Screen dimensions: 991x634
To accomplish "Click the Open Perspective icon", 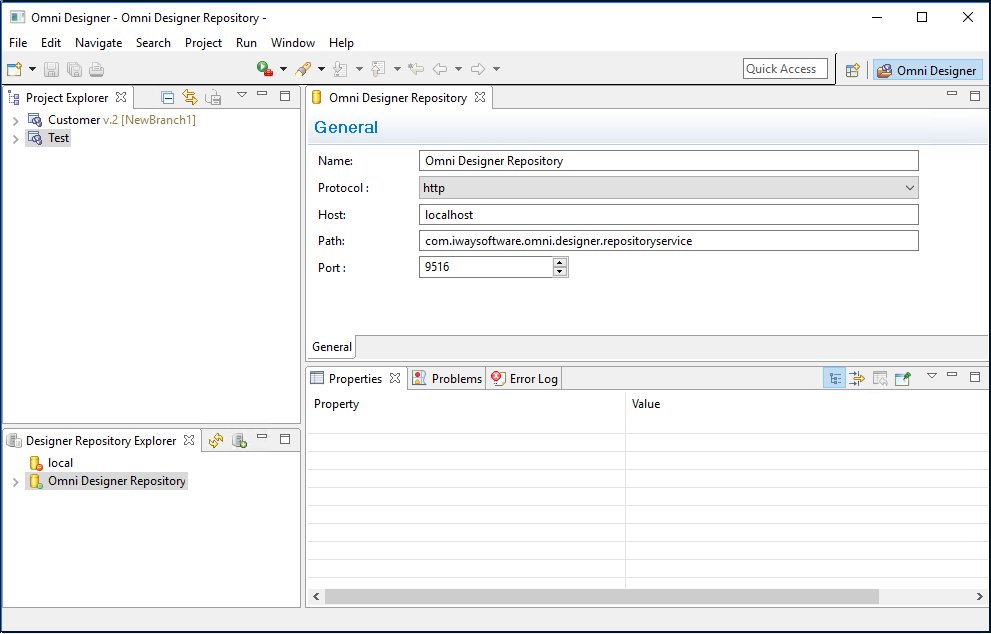I will (853, 70).
